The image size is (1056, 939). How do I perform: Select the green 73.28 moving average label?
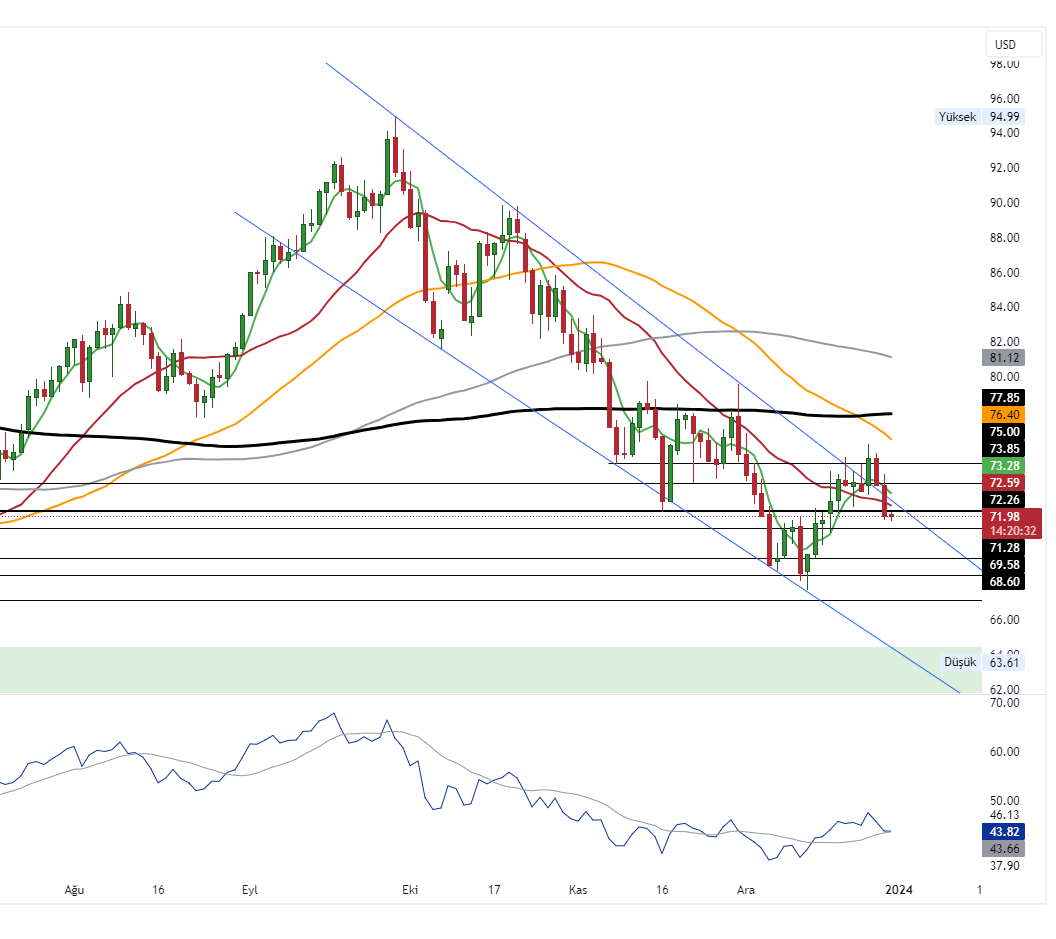tap(1004, 466)
